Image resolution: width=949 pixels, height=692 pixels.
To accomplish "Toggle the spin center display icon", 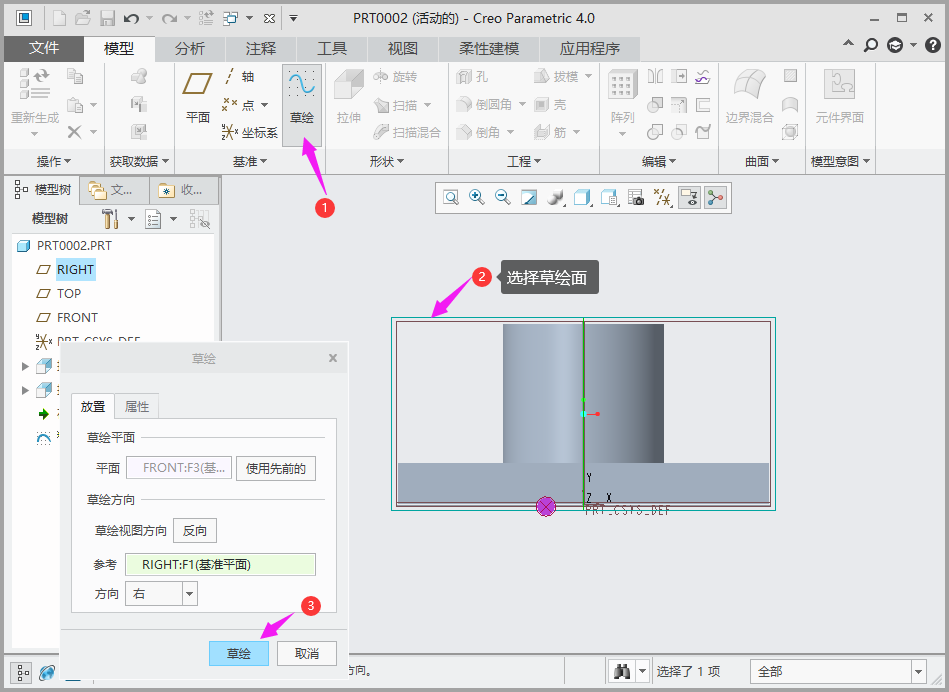I will 715,198.
